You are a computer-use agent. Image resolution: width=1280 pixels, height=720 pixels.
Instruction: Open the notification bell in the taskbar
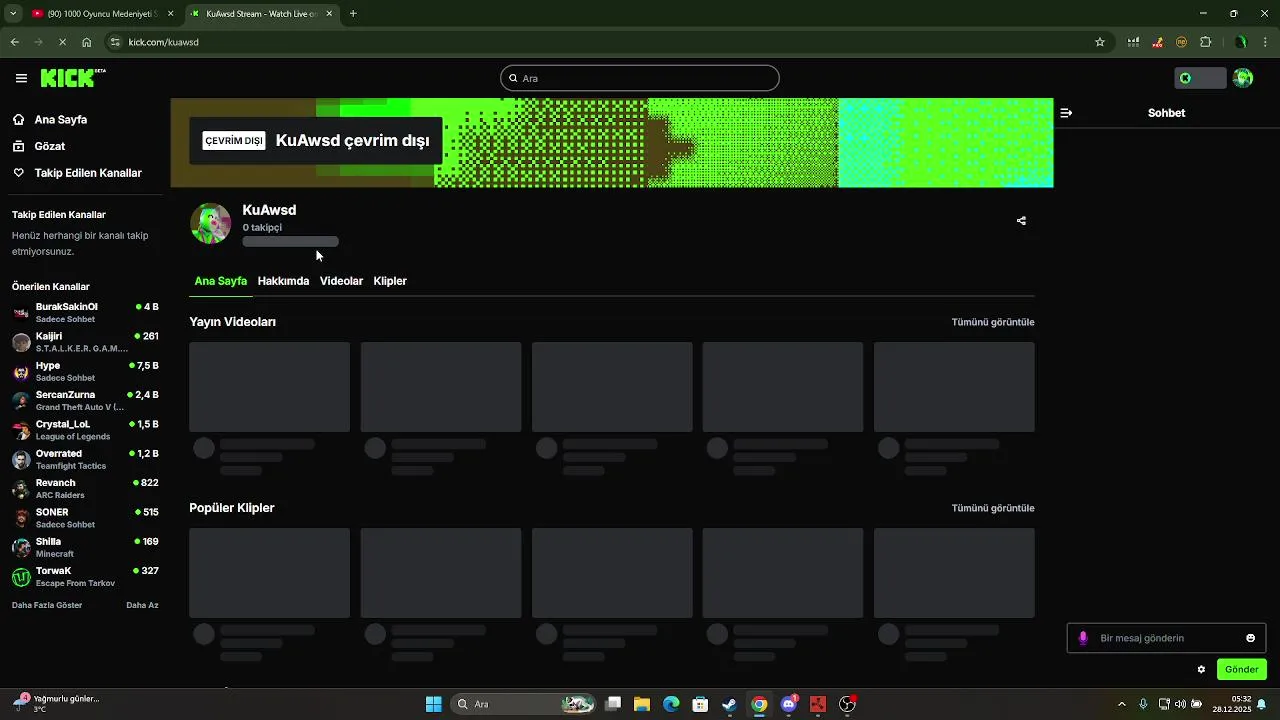[1262, 704]
